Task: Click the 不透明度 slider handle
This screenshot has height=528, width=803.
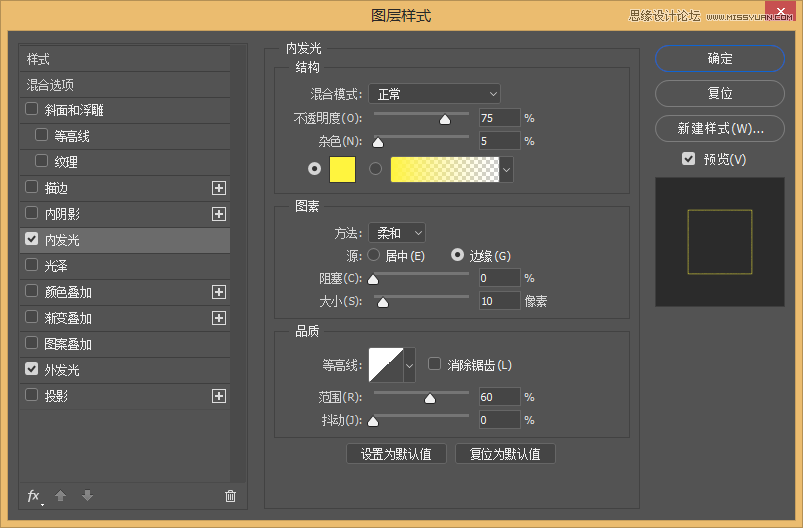Action: pos(445,120)
